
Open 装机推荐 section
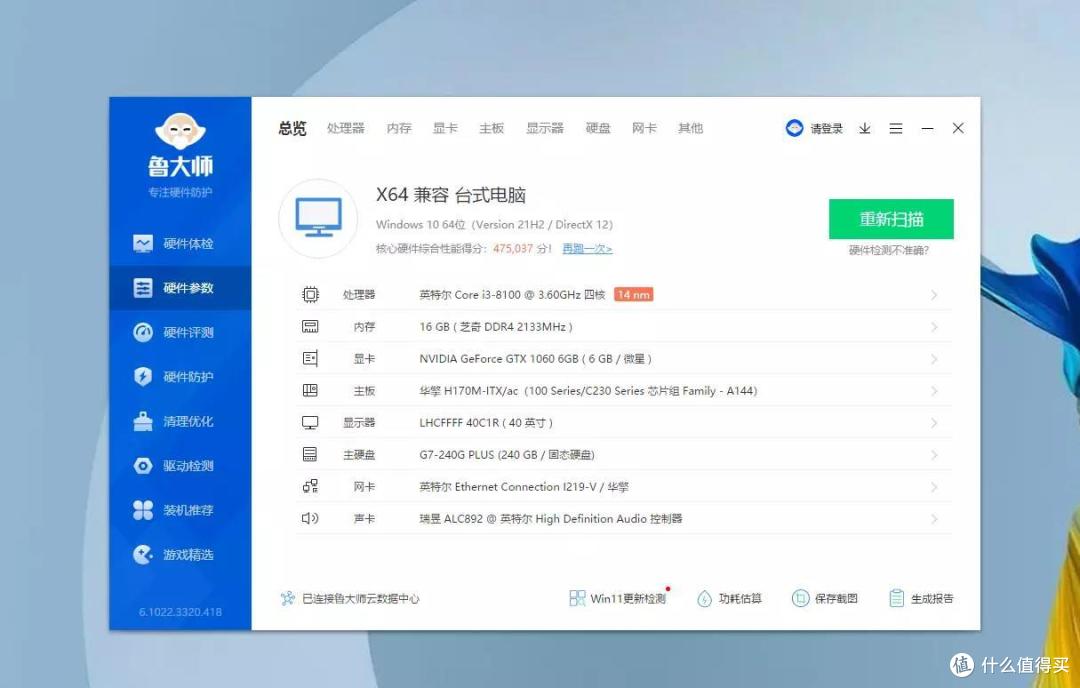coord(180,510)
